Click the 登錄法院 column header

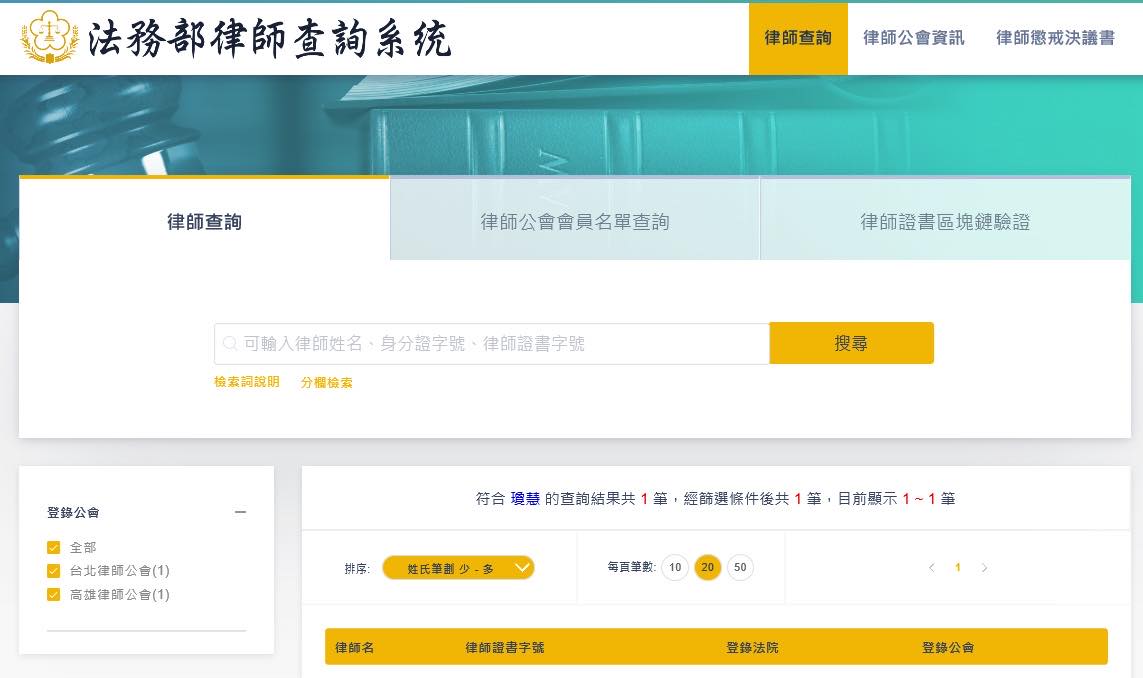click(x=752, y=647)
